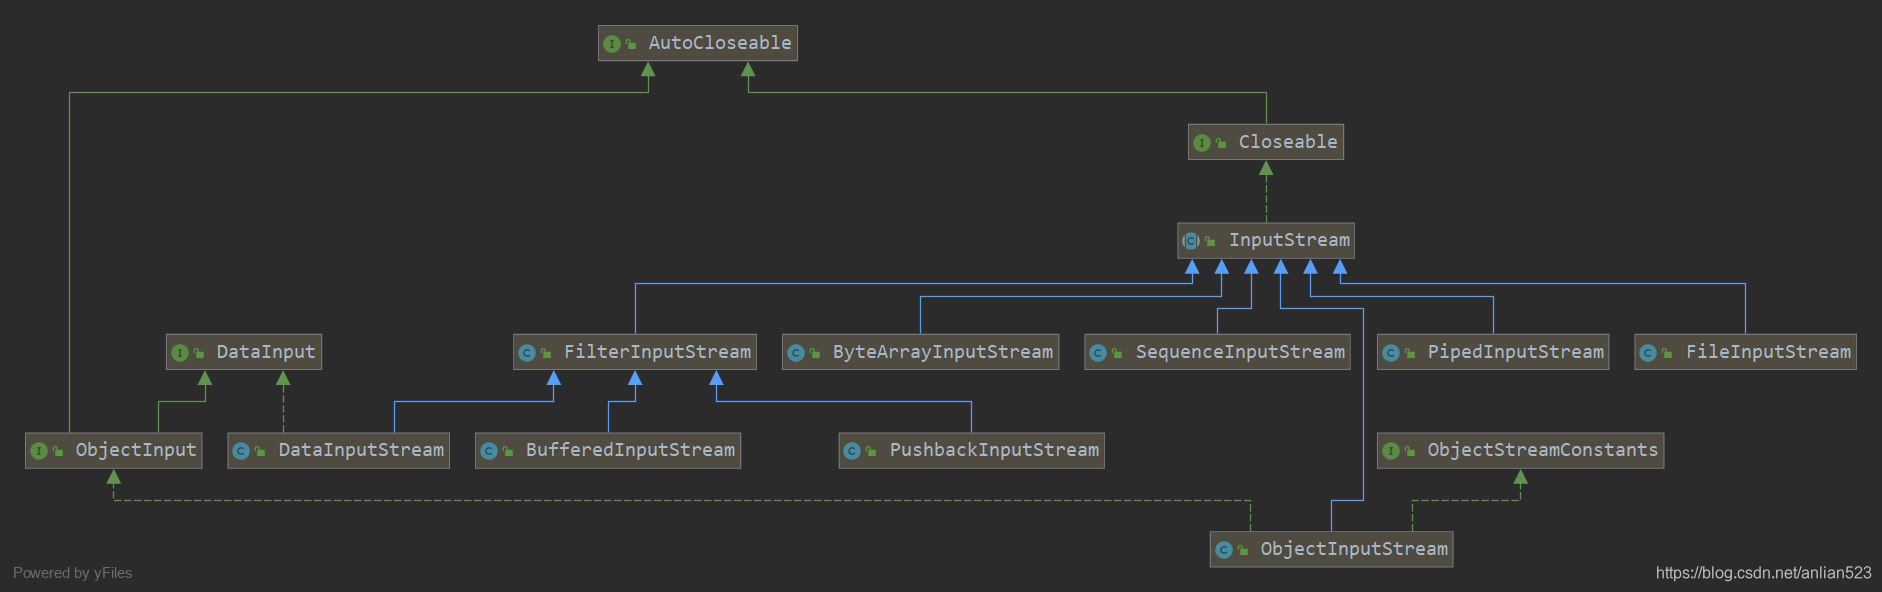Click the PipedInputStream label text
Screen dimensions: 1882x592
click(1516, 352)
